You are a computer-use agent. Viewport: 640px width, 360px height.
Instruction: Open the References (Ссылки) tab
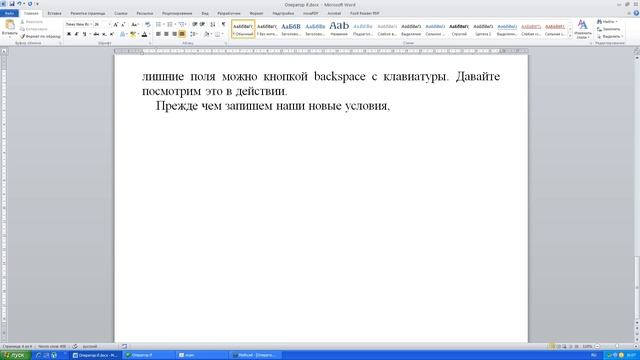(121, 13)
